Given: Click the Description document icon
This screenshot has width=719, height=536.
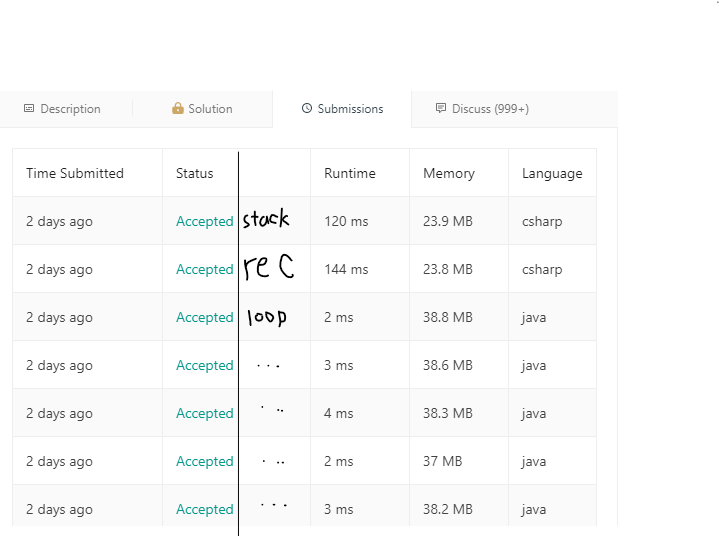Looking at the screenshot, I should [29, 108].
